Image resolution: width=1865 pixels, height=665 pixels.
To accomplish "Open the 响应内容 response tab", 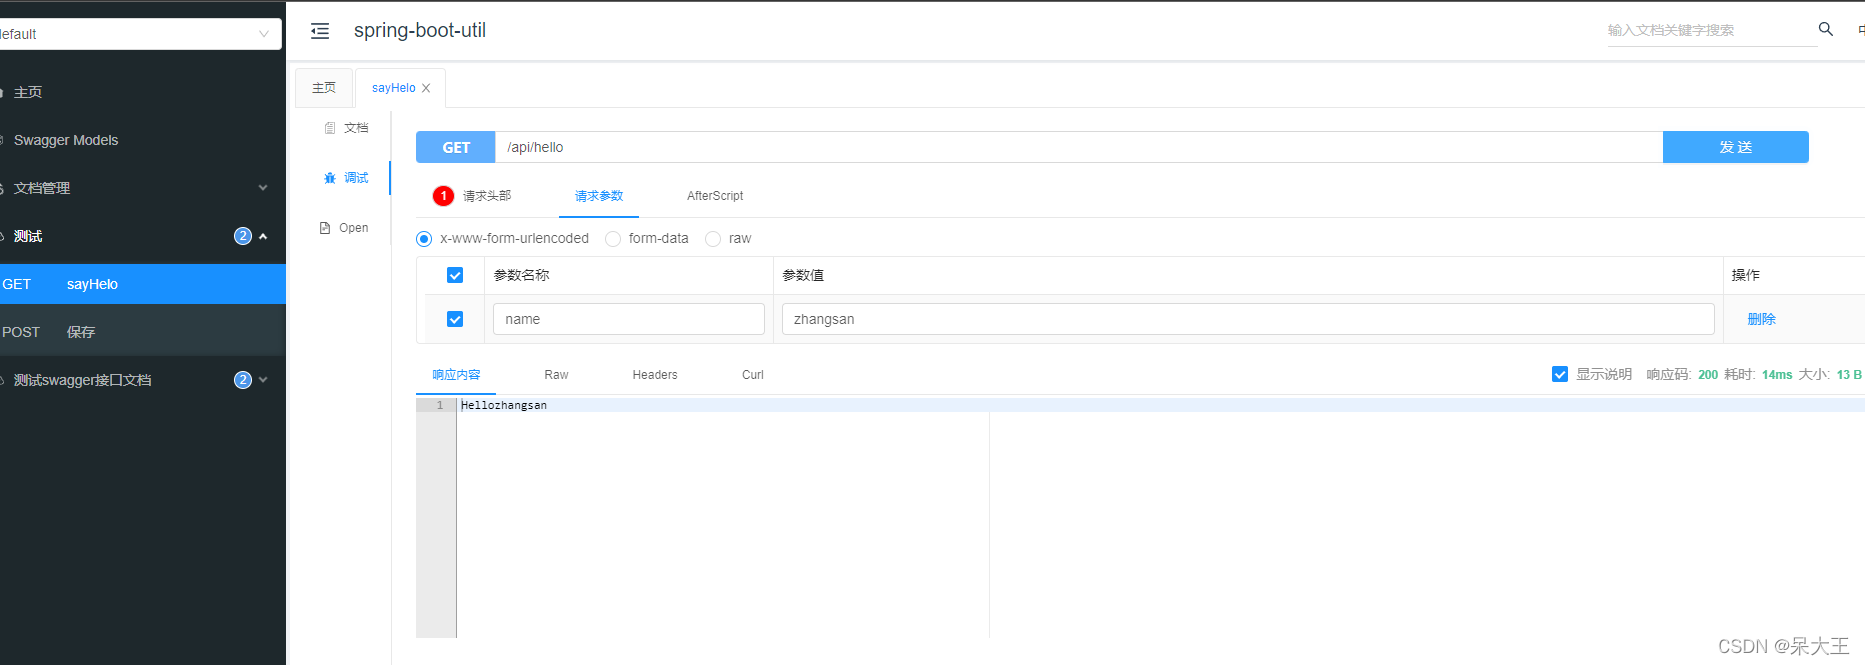I will [x=456, y=375].
